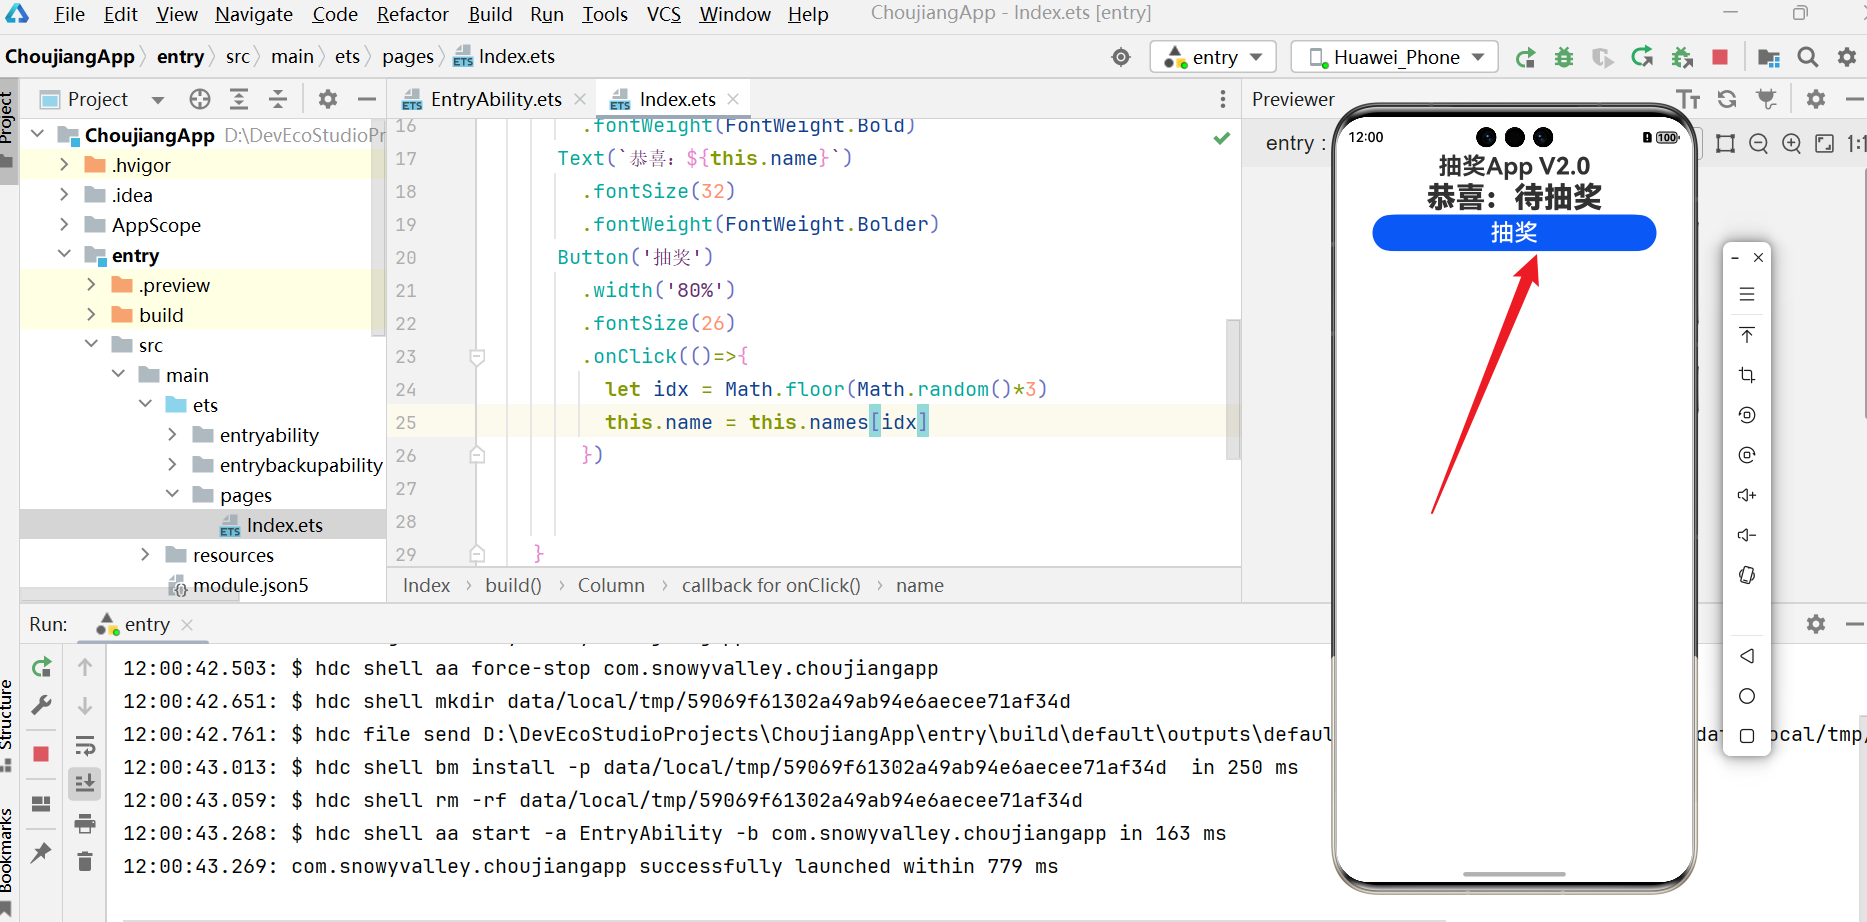Open module.json5 in project tree
The height and width of the screenshot is (922, 1867).
pos(250,585)
